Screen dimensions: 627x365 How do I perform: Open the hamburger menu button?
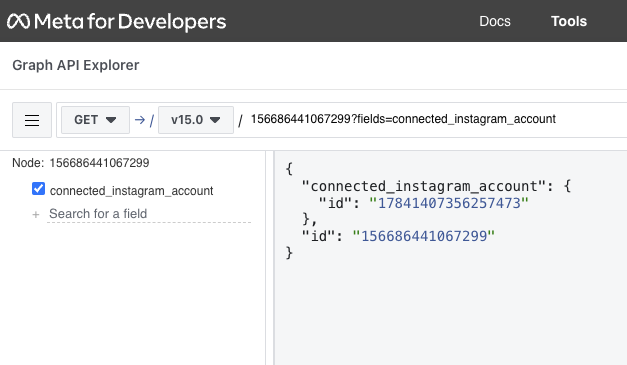(x=32, y=120)
